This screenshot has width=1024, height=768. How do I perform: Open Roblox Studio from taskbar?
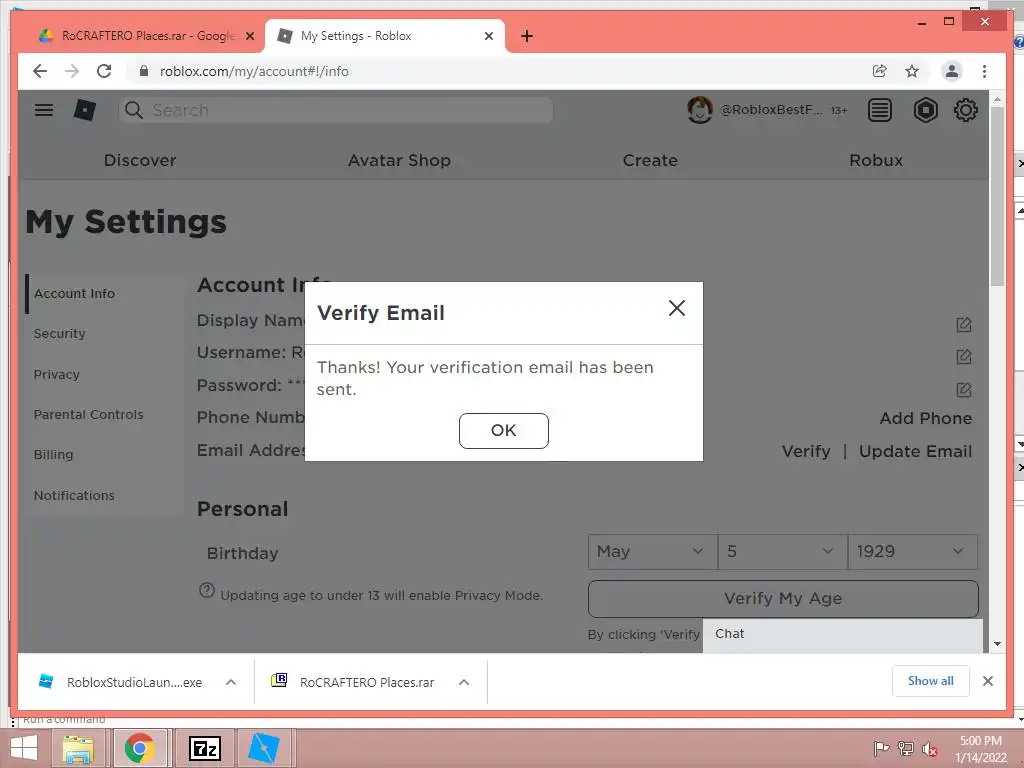coord(264,748)
